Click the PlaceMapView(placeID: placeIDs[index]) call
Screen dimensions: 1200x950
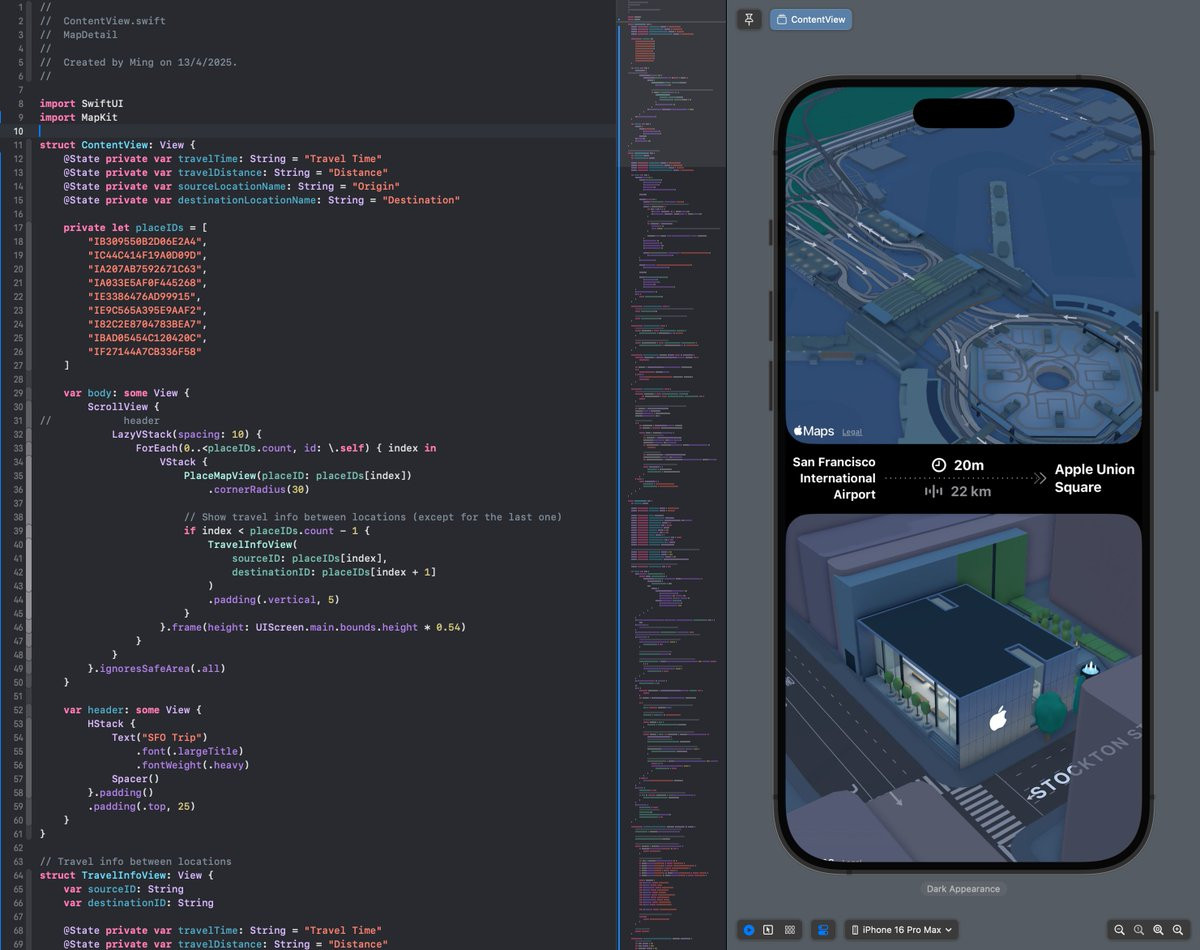[298, 476]
